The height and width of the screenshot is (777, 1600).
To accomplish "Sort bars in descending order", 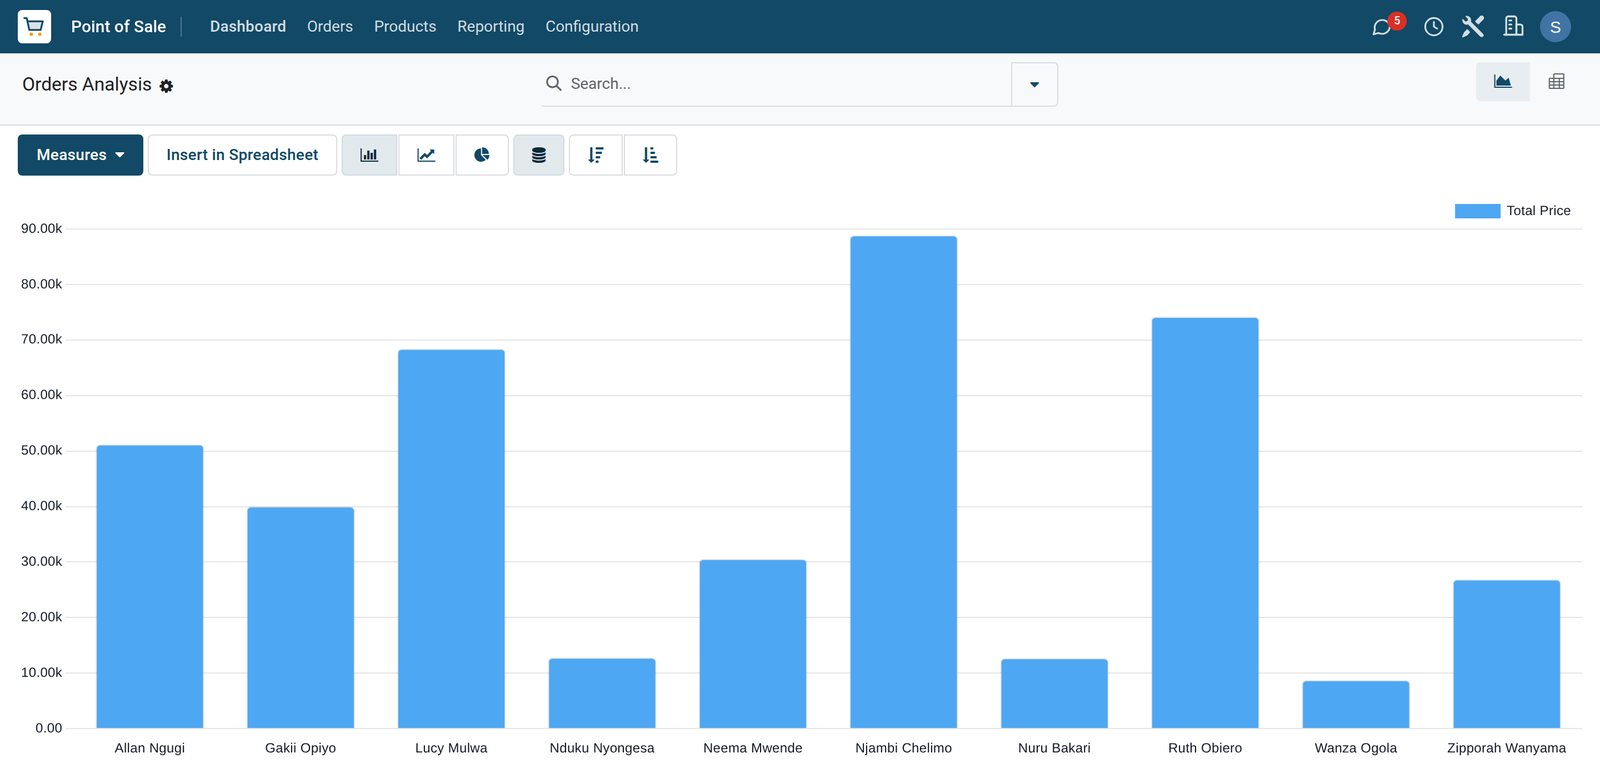I will (x=596, y=155).
